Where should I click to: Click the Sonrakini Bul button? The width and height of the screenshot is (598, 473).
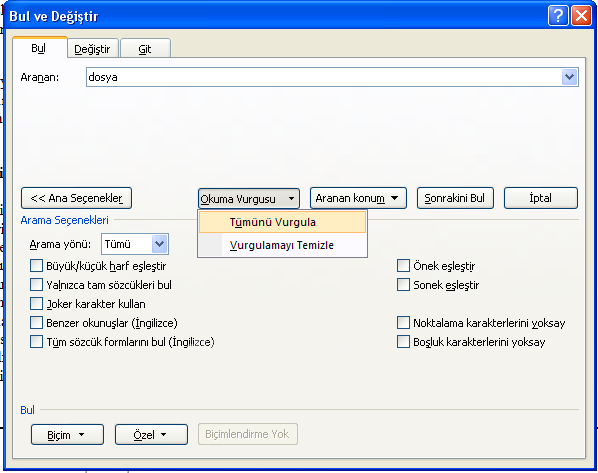click(455, 198)
